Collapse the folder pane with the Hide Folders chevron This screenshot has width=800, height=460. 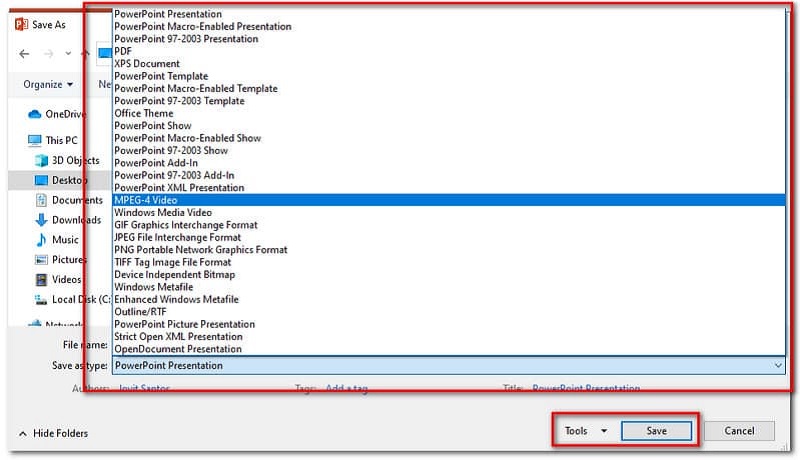(22, 433)
